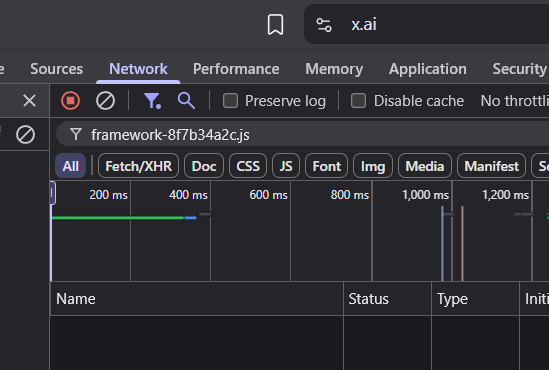Sort by the Status column header
The image size is (549, 370).
coord(388,299)
